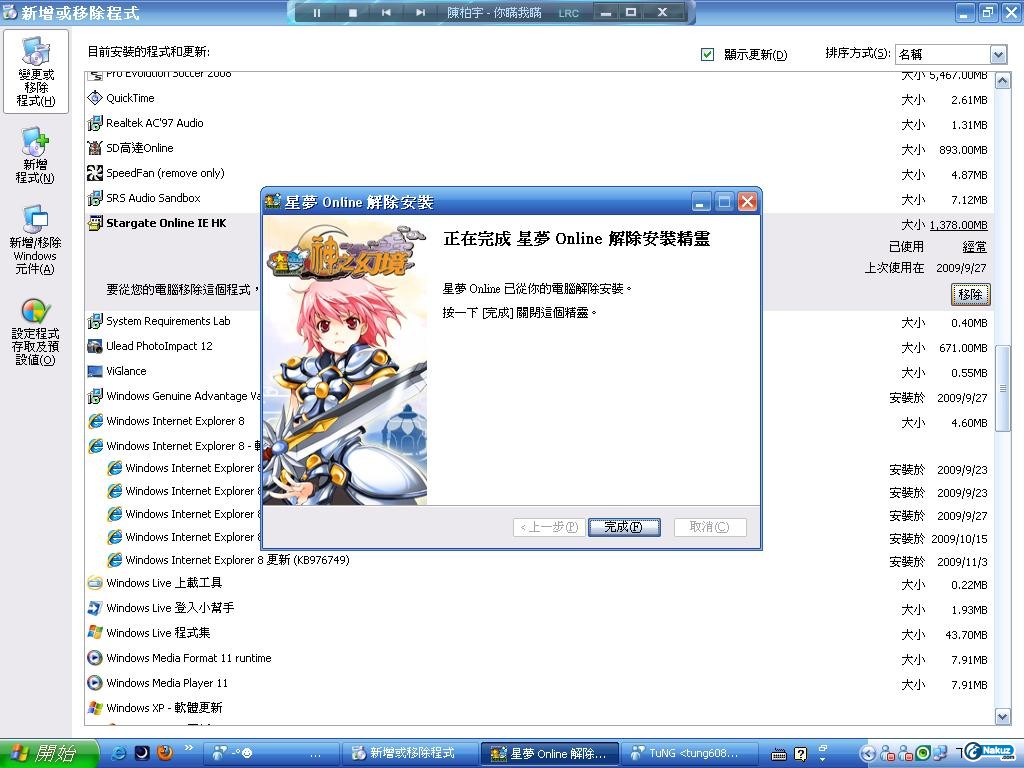
Task: Select 'SpeedFan (remove only)' entry text
Action: coord(165,173)
